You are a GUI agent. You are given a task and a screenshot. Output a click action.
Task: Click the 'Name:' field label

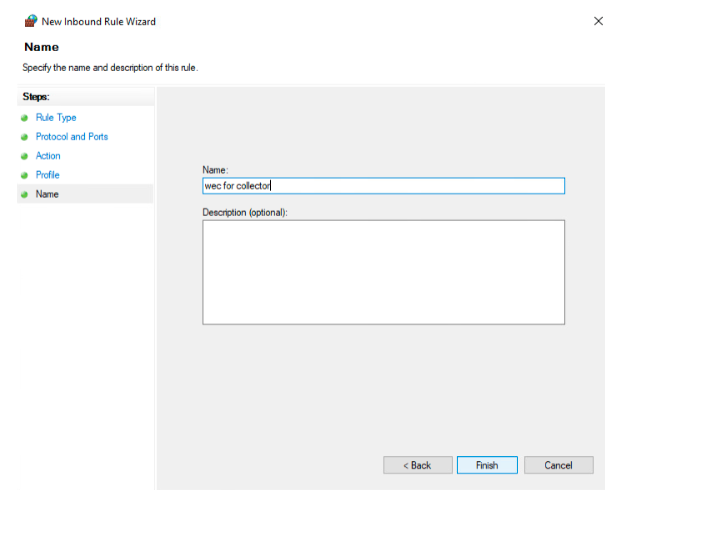pos(215,170)
